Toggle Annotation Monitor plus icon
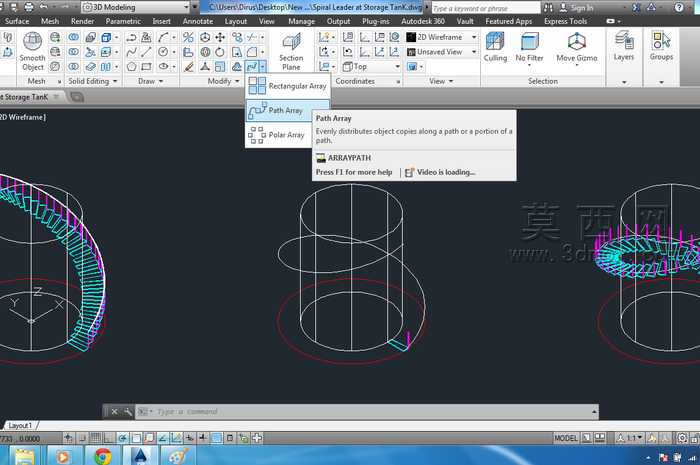The image size is (700, 465). [x=257, y=438]
